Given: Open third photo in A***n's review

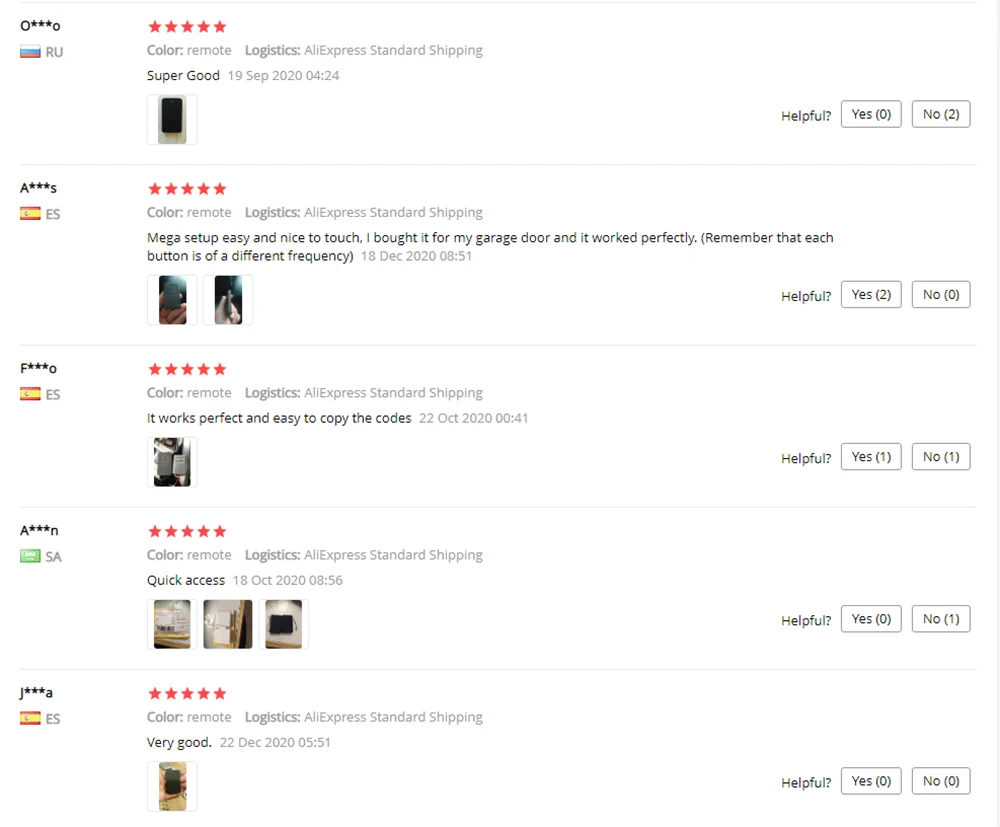Looking at the screenshot, I should [x=284, y=624].
